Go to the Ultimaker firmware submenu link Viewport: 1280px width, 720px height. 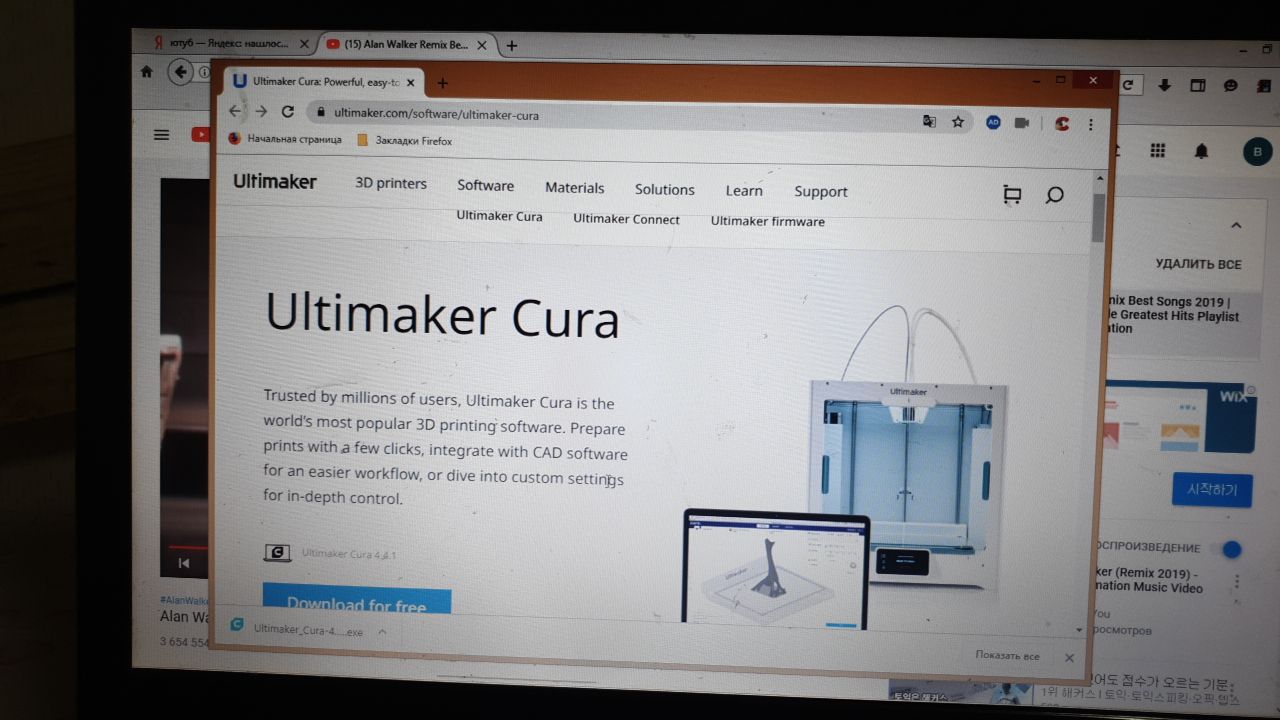768,221
